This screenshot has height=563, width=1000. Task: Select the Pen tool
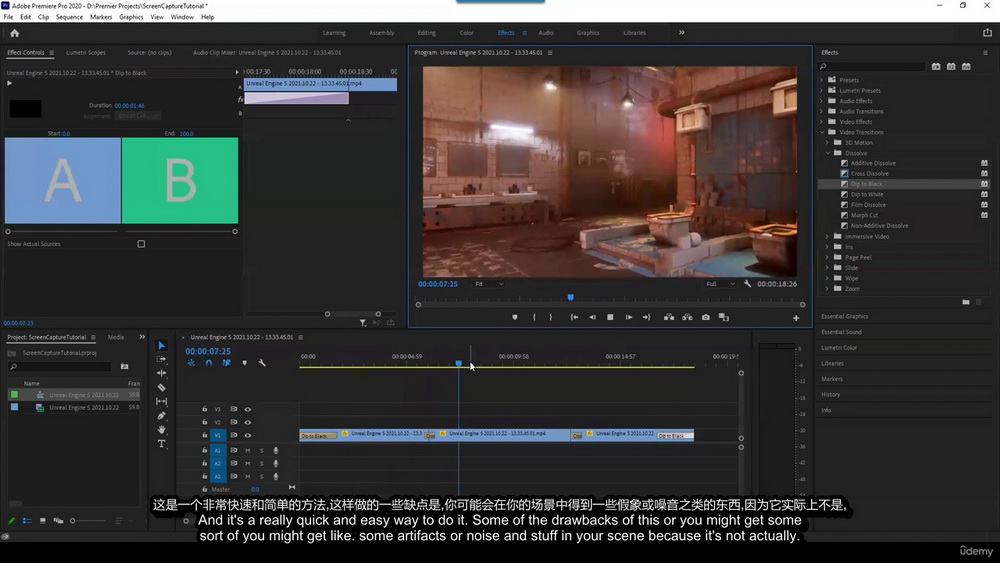pyautogui.click(x=161, y=416)
